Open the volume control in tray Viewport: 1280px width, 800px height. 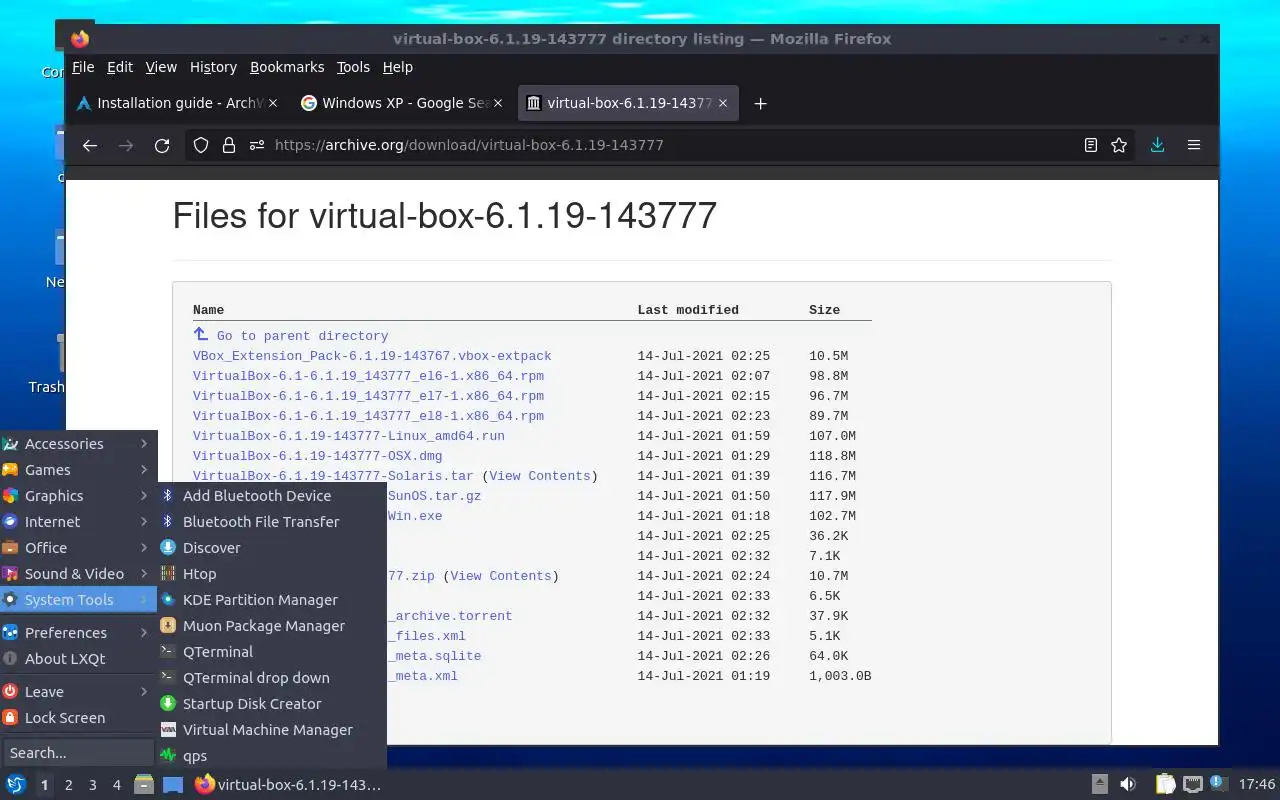(1128, 785)
